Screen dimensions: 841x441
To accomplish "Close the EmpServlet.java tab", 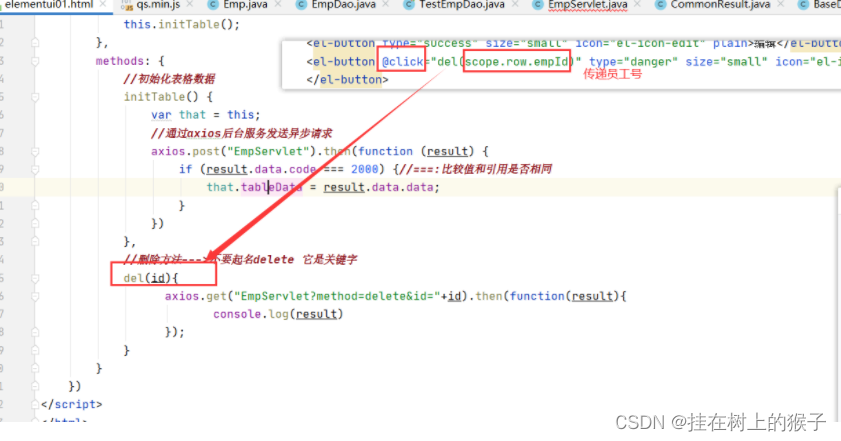I will (x=637, y=5).
